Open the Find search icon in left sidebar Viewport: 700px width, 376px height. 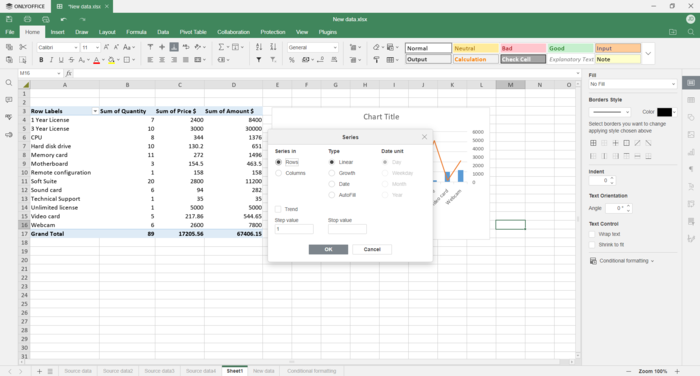click(x=8, y=83)
